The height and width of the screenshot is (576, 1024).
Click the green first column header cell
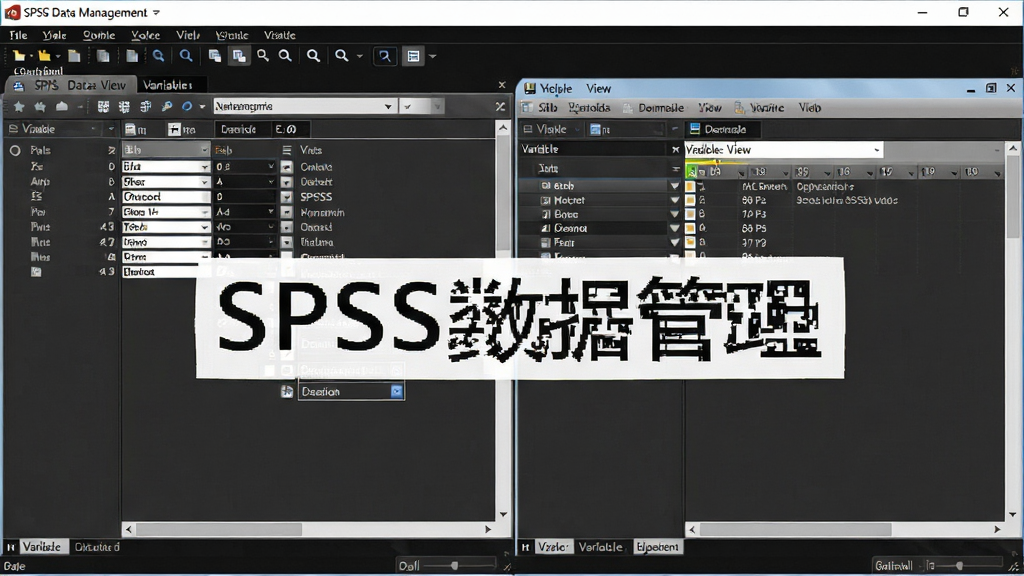692,172
